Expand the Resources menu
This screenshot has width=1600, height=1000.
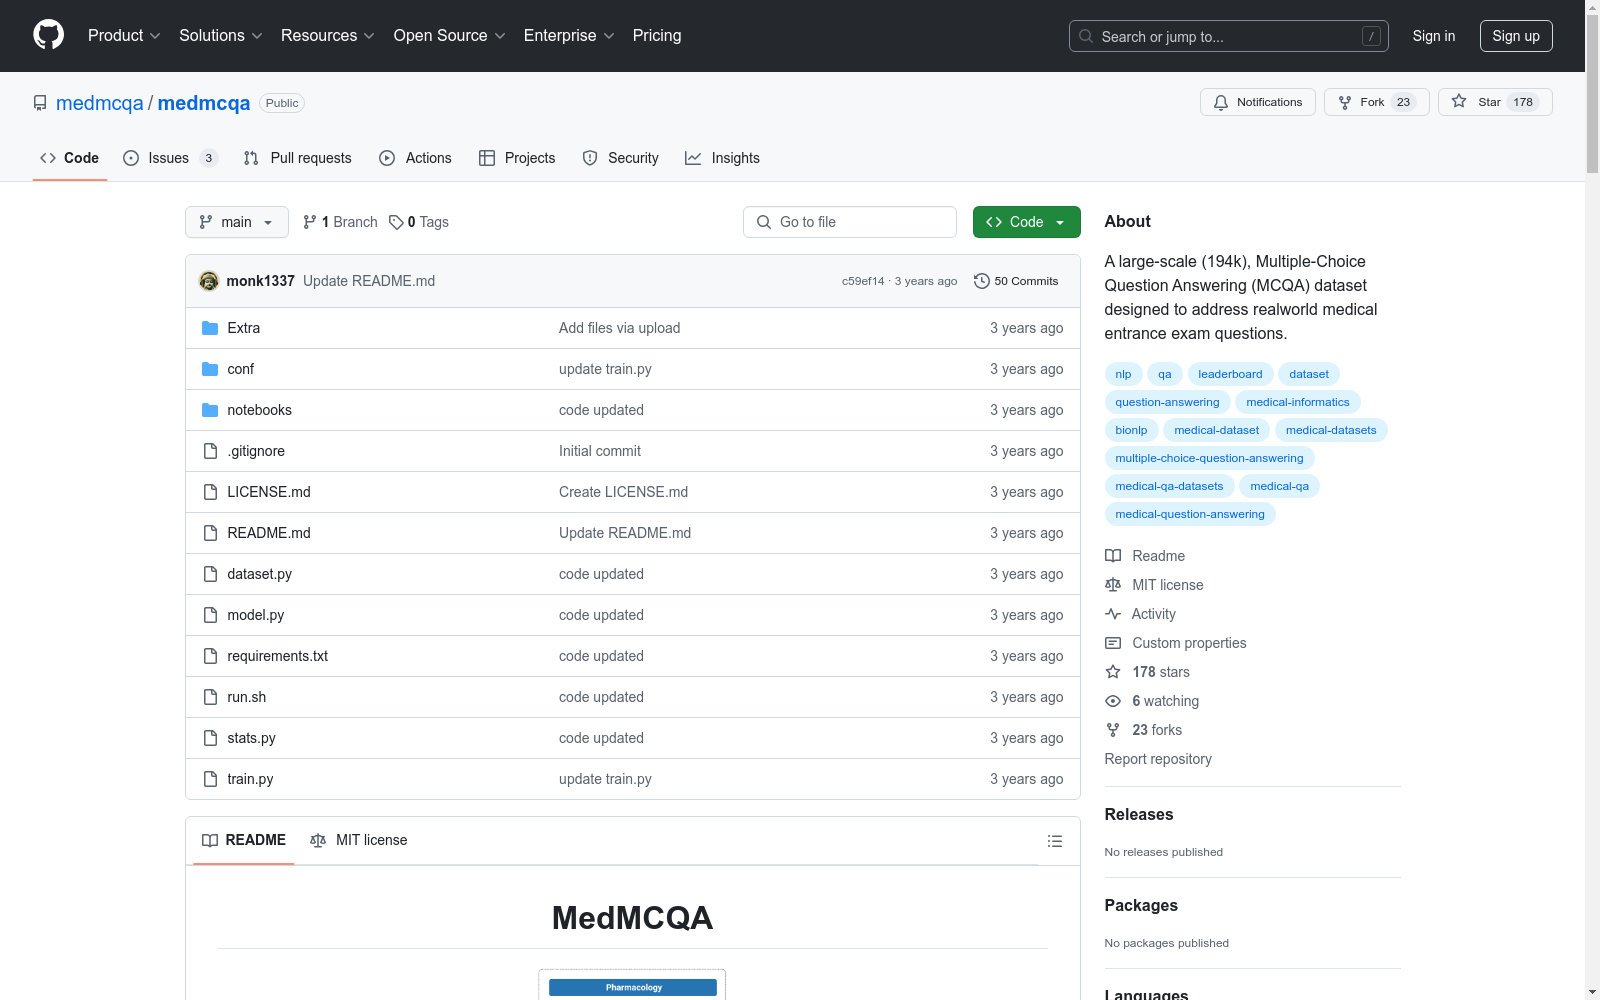[328, 35]
